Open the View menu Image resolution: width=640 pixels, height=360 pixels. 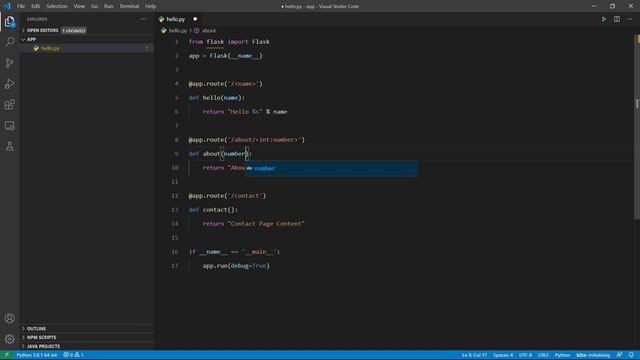[x=79, y=6]
